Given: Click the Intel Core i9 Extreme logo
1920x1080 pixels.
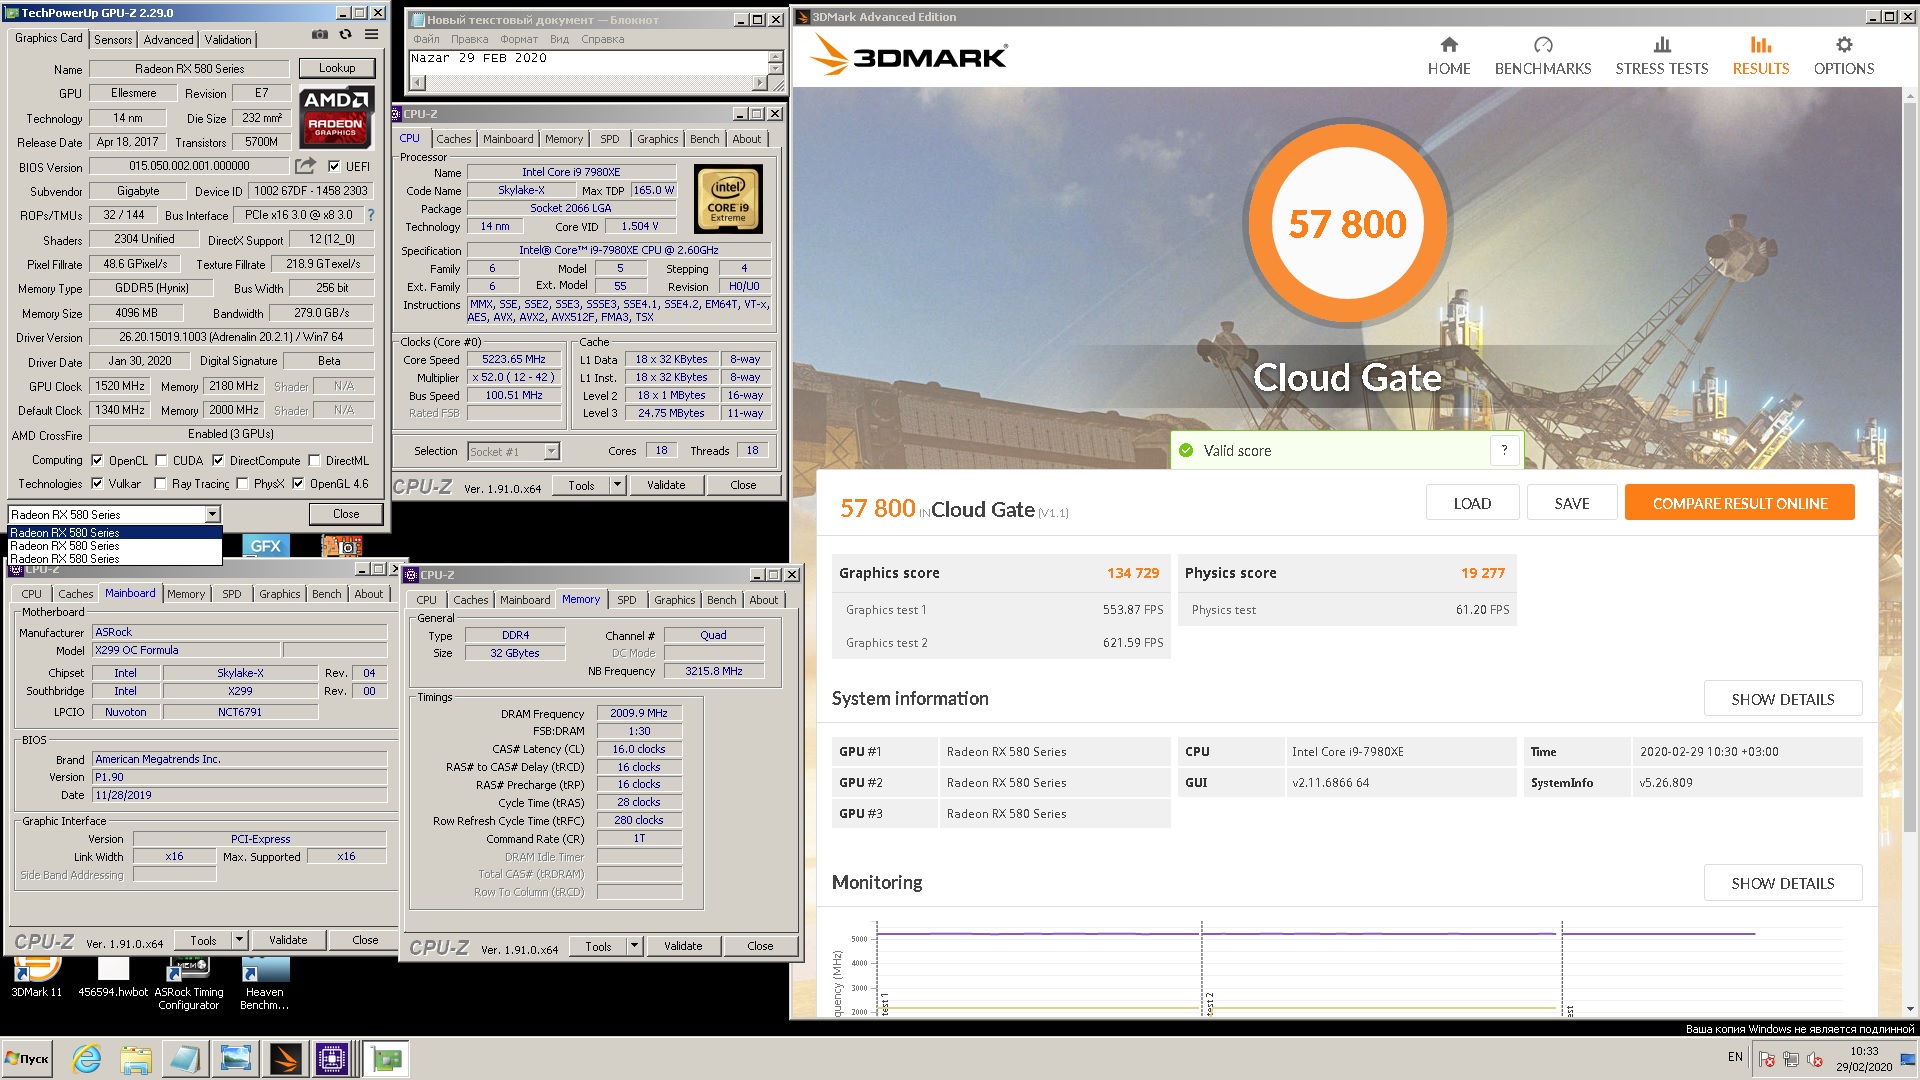Looking at the screenshot, I should pyautogui.click(x=728, y=200).
